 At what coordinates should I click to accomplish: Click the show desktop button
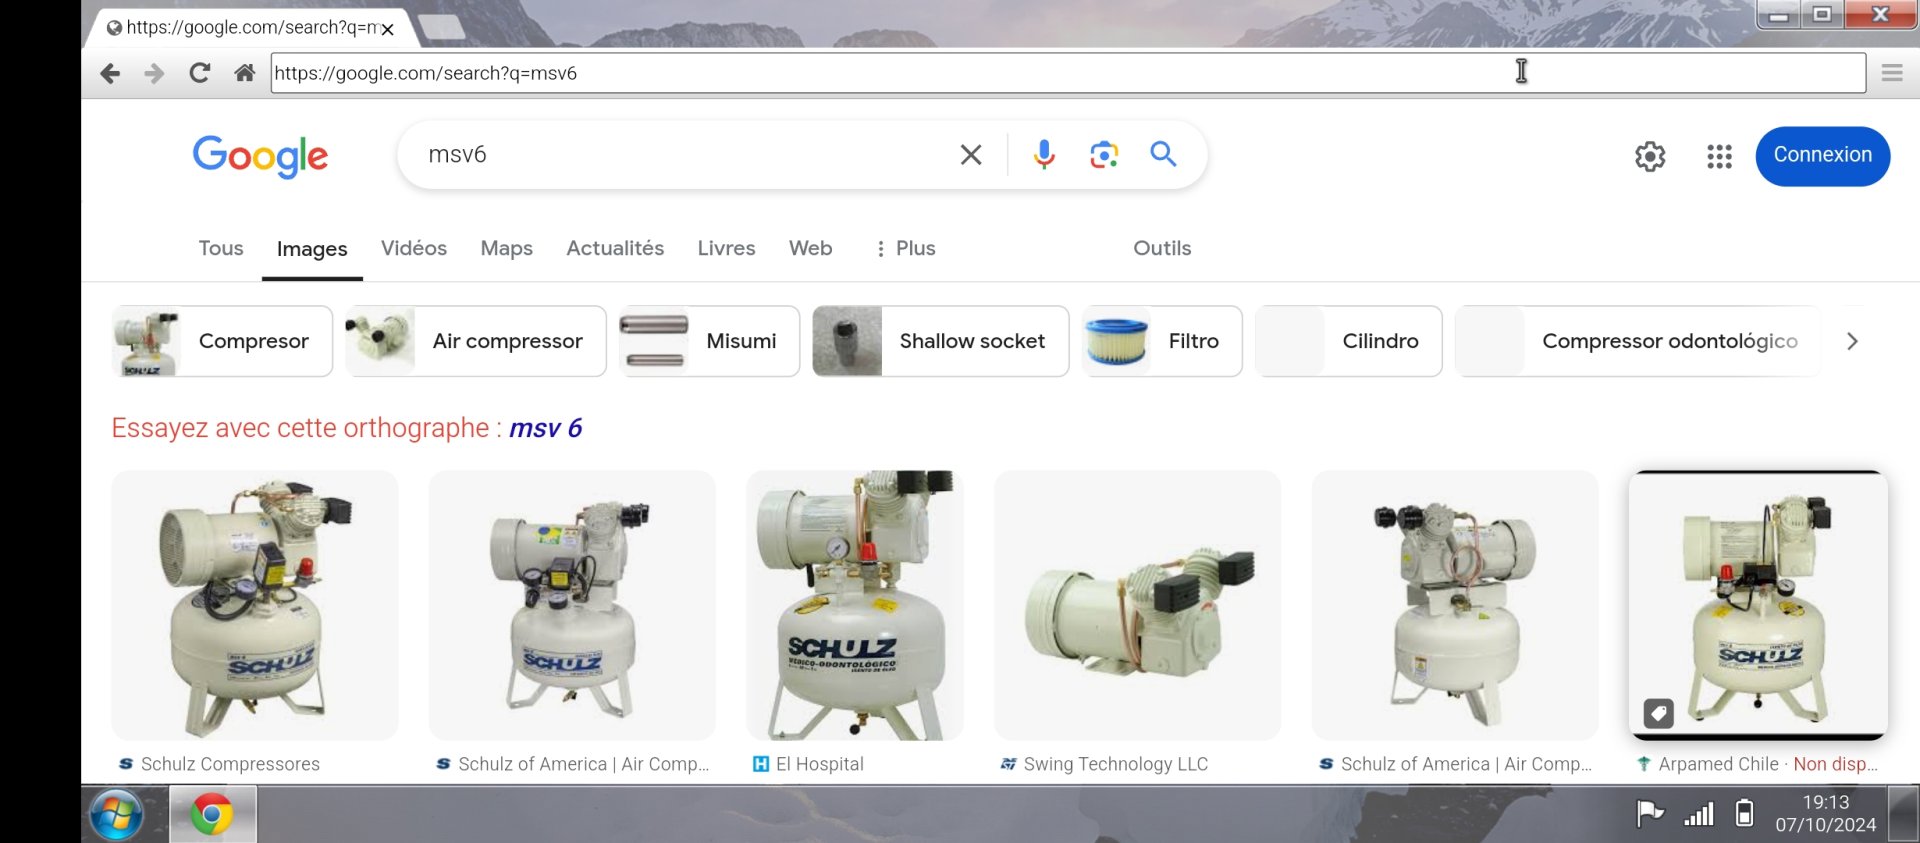pyautogui.click(x=1903, y=814)
